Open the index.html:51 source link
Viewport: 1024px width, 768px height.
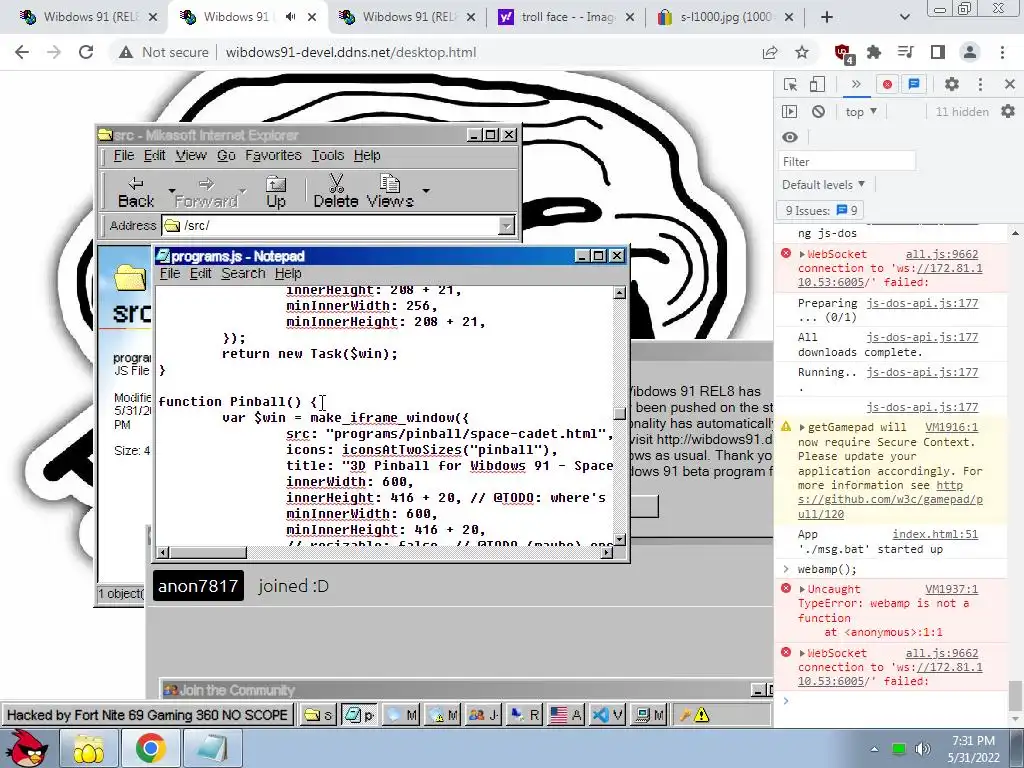point(935,534)
